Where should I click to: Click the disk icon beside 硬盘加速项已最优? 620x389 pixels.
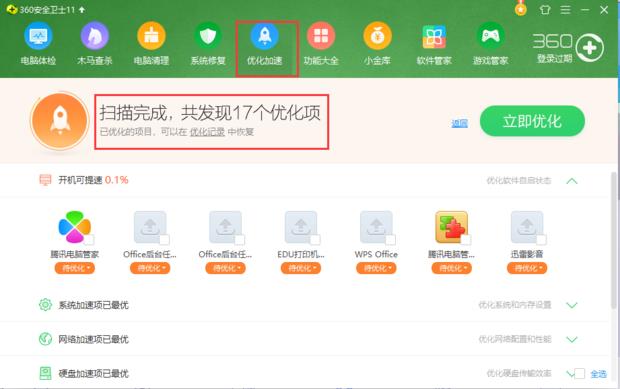click(45, 374)
